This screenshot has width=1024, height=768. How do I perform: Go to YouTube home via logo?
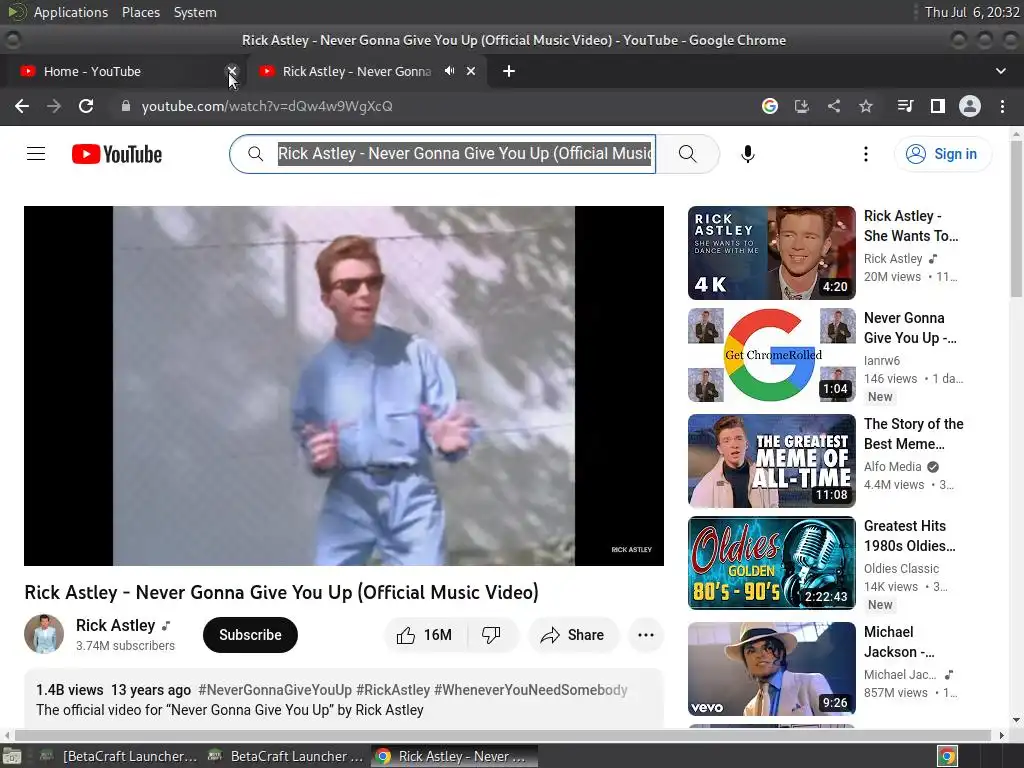point(117,154)
